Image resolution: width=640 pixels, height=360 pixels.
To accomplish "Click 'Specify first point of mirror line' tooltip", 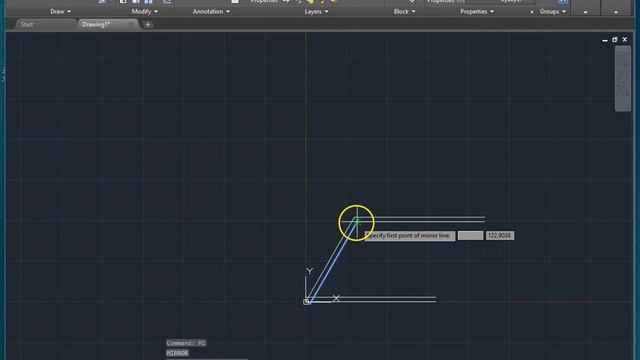I will pyautogui.click(x=409, y=236).
